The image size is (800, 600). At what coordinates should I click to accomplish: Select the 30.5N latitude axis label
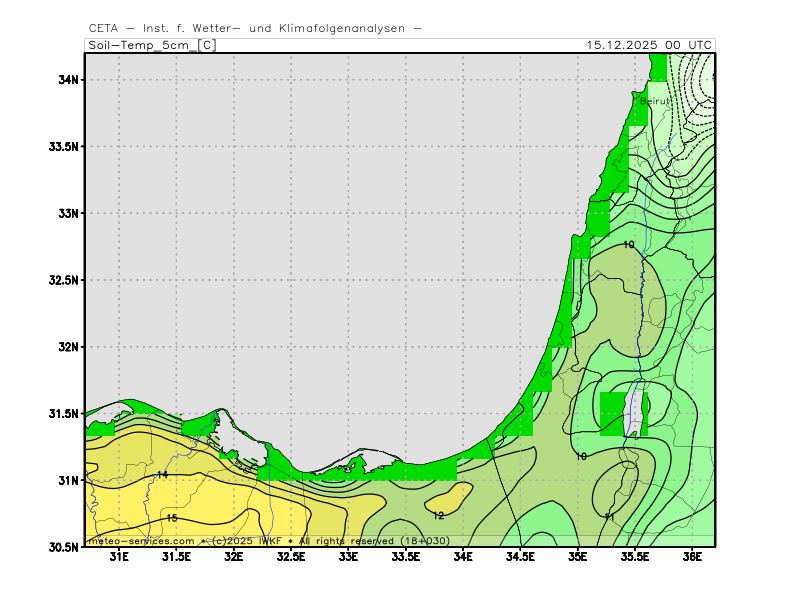pos(64,547)
